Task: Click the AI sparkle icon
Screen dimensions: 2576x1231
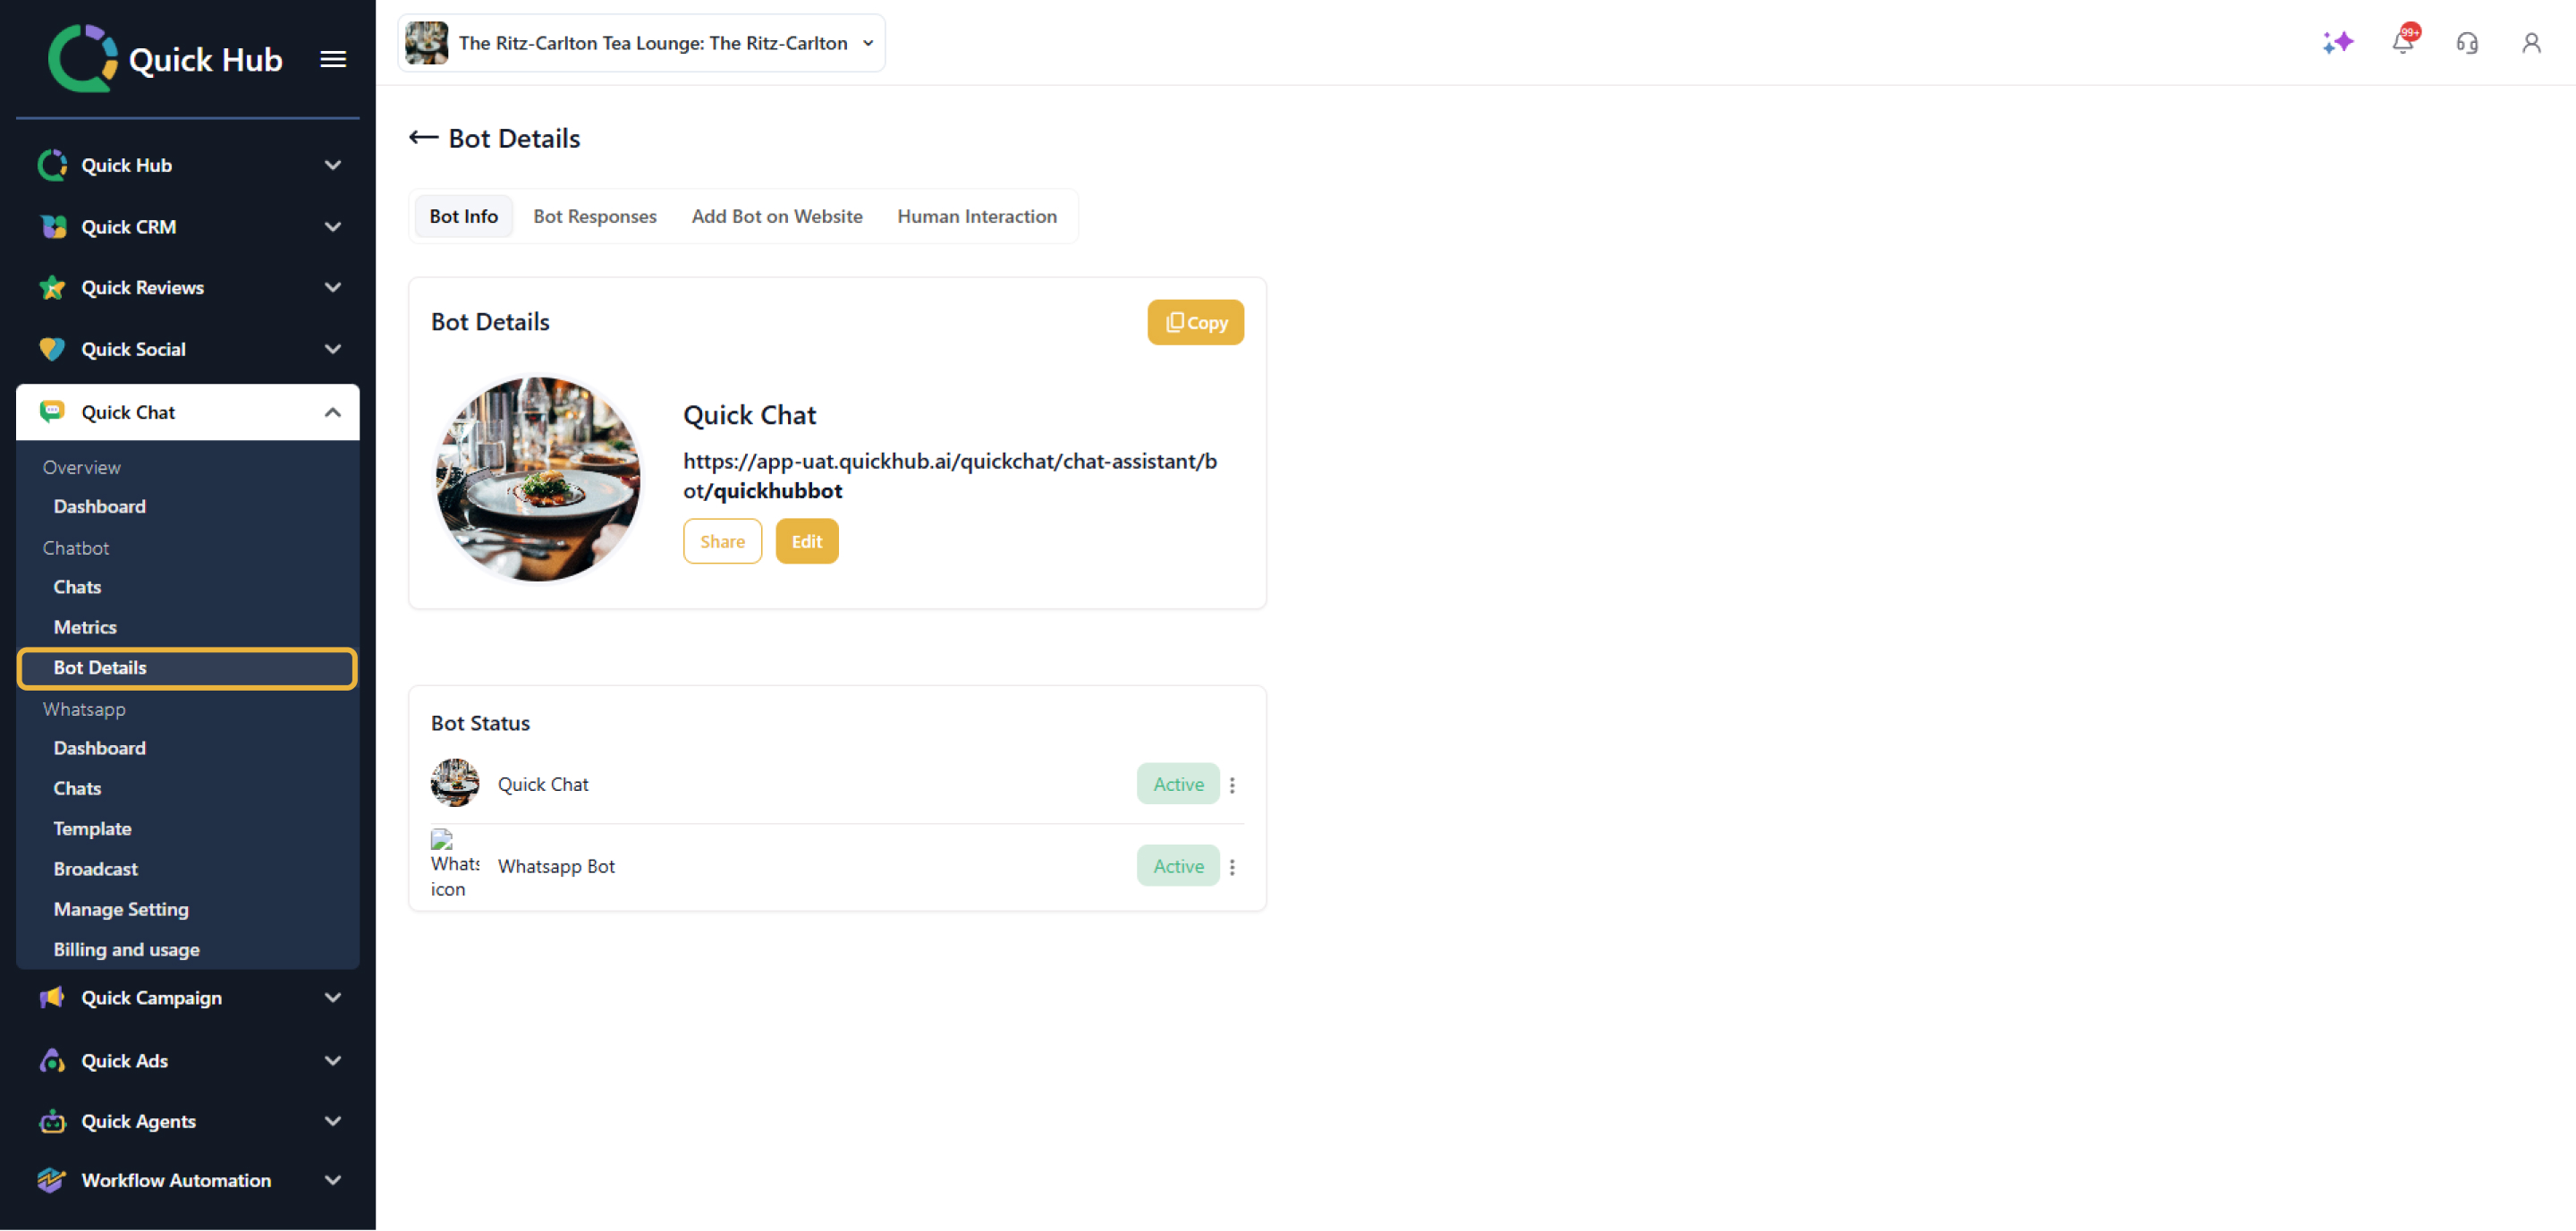Action: [2337, 42]
